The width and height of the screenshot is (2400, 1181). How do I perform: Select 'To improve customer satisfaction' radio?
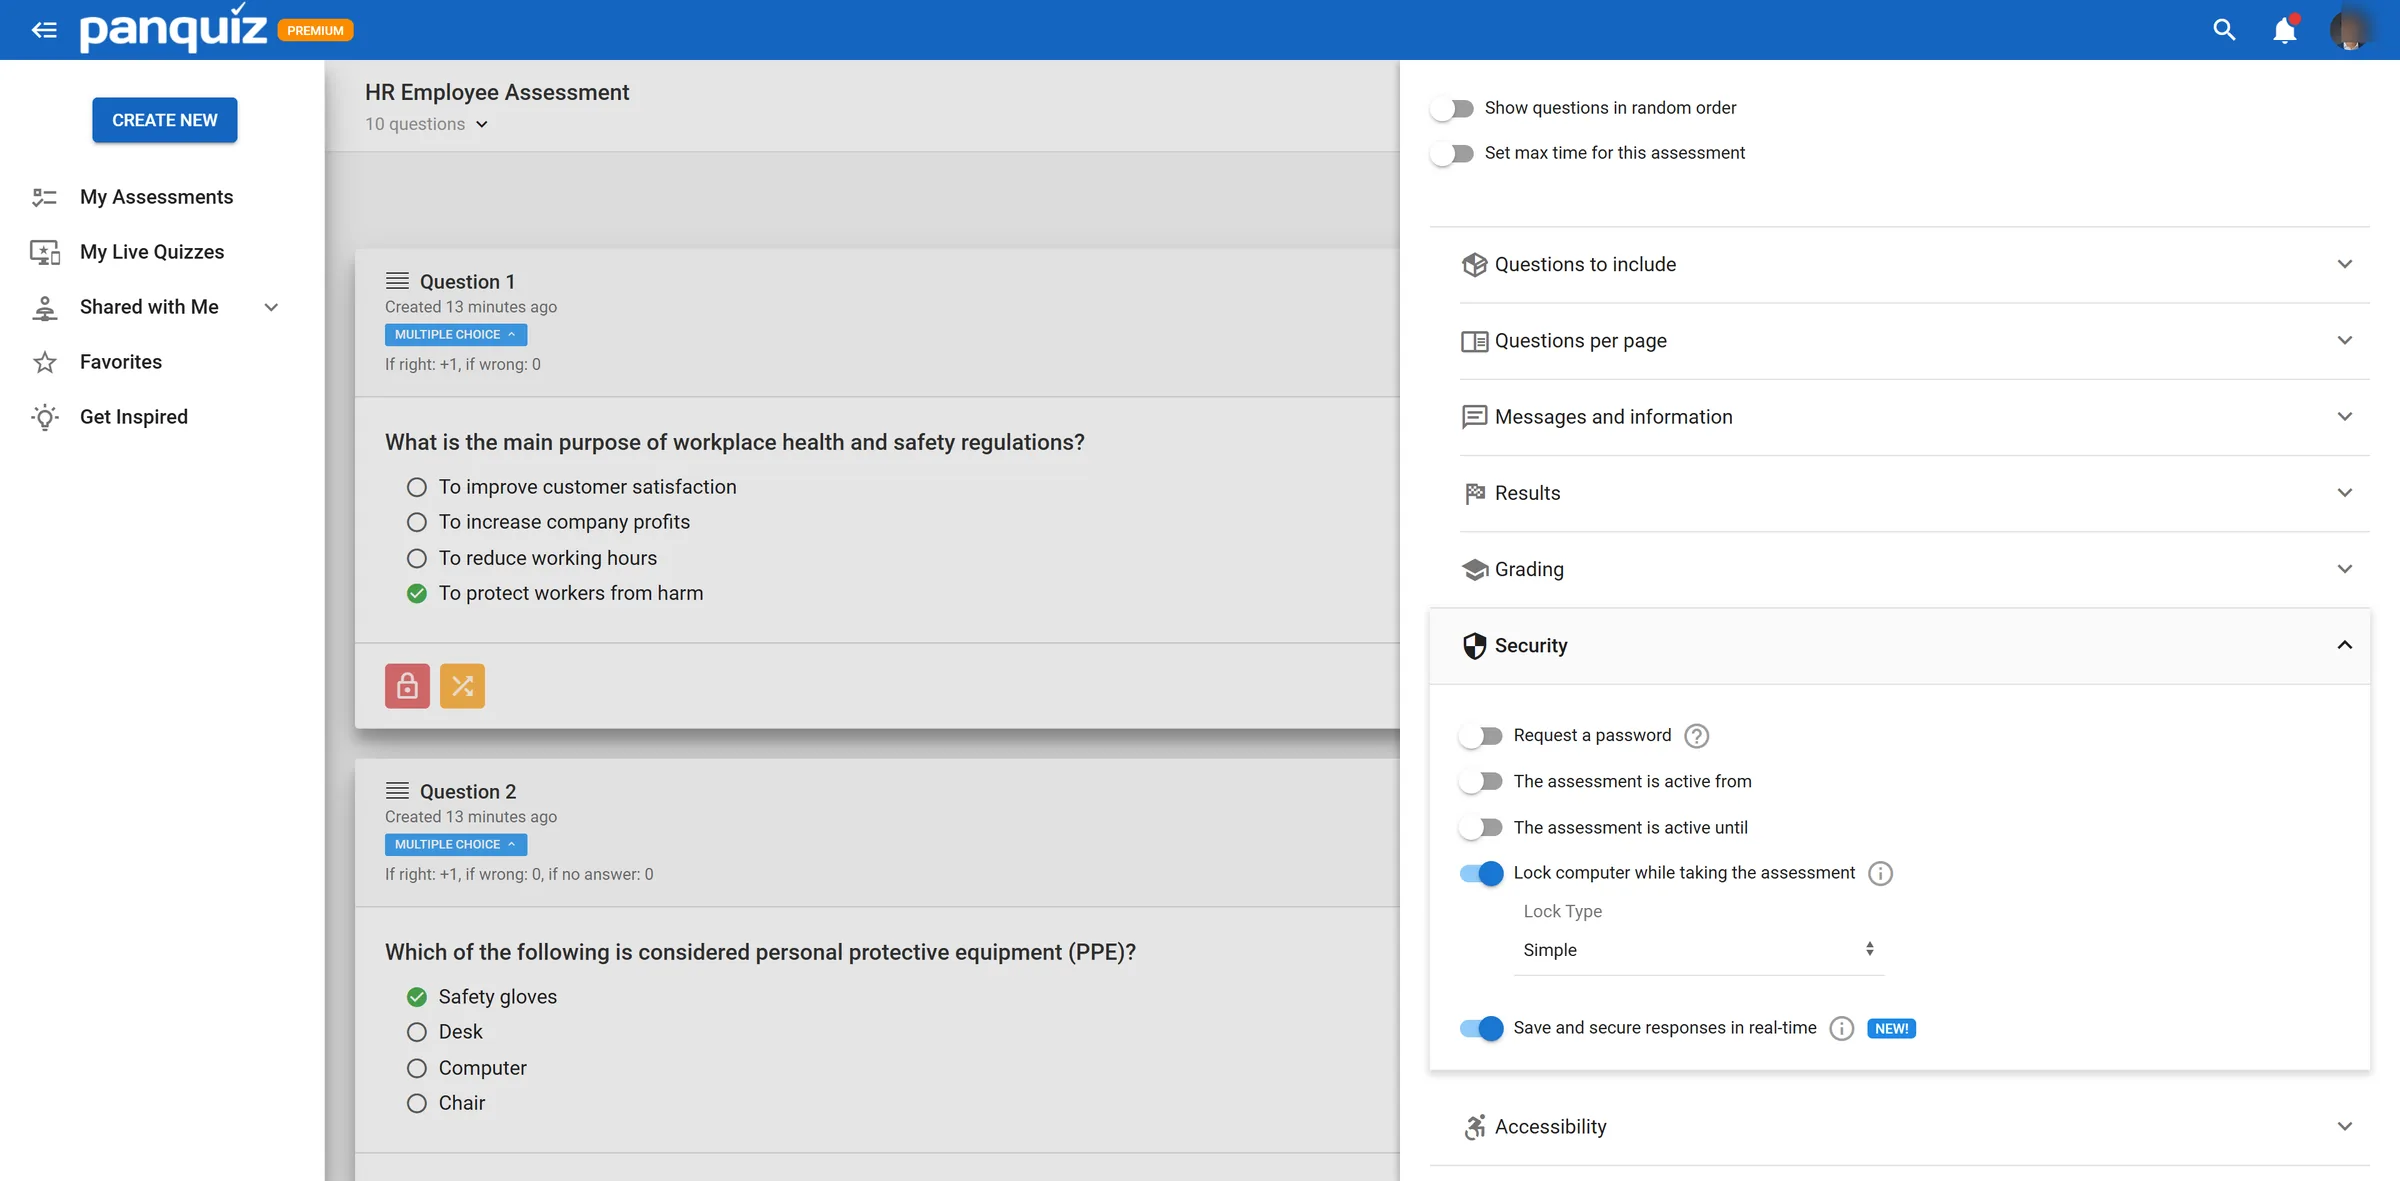click(x=417, y=487)
